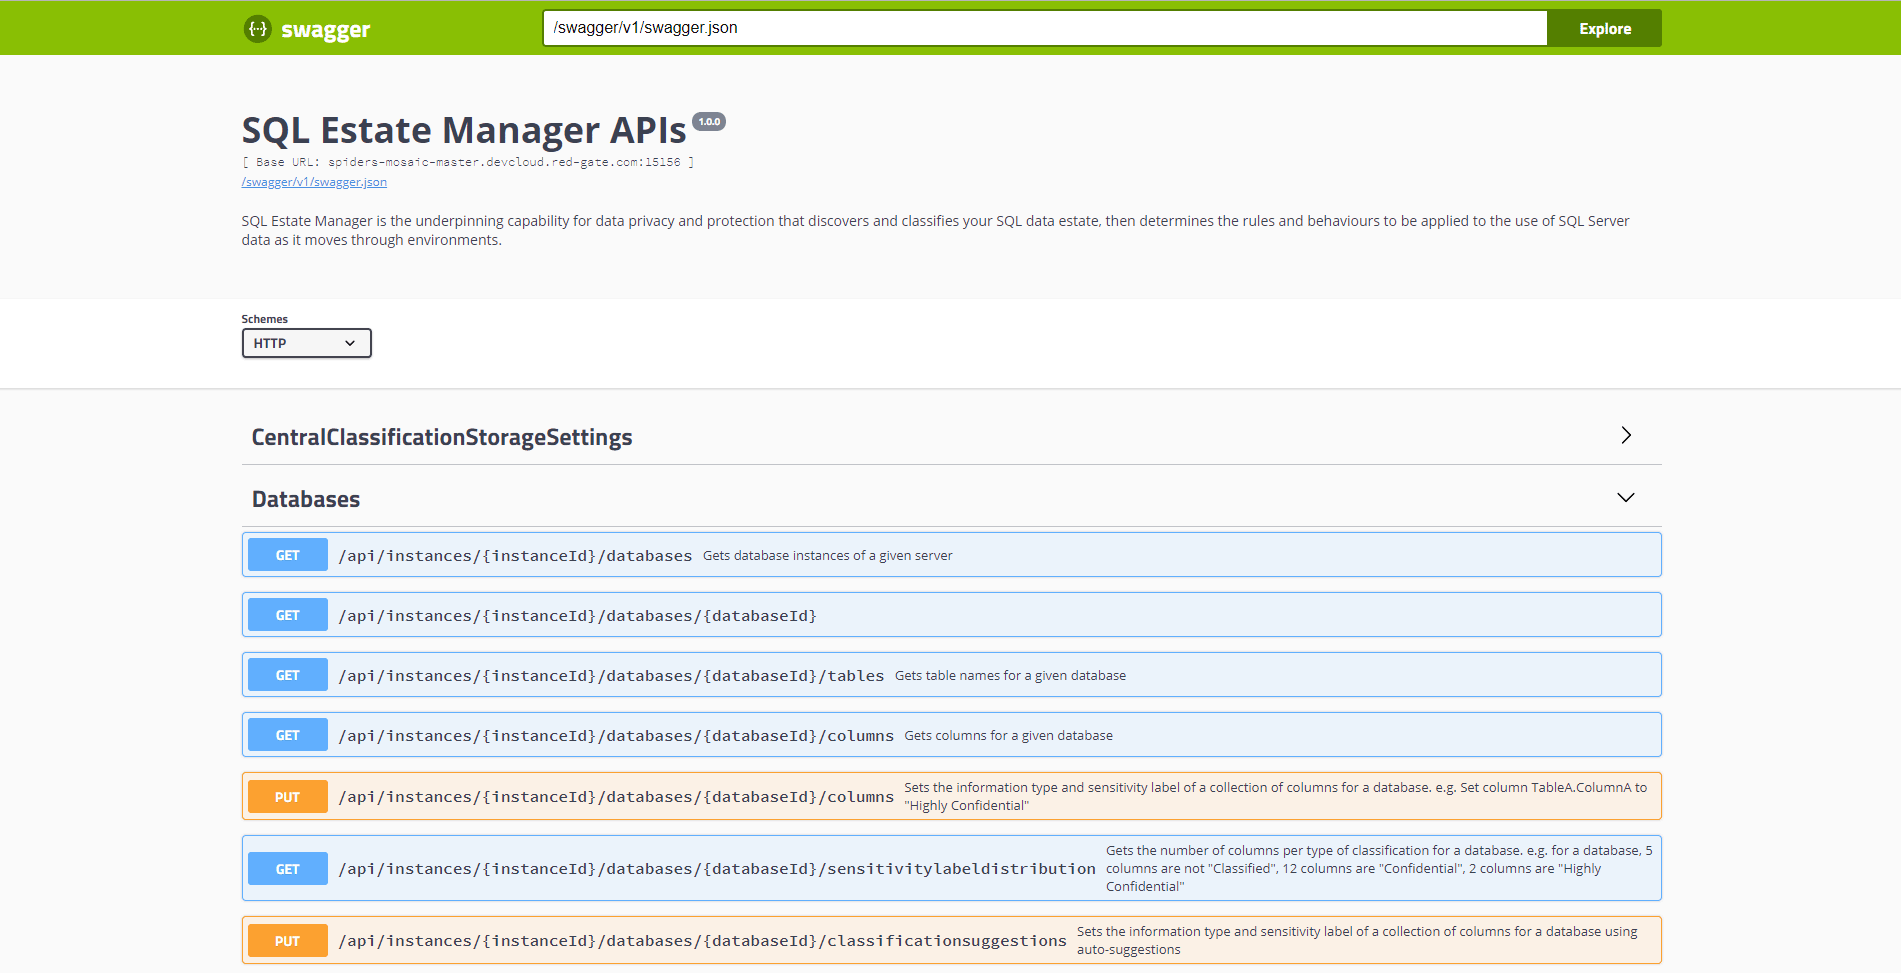Click the Explore button
1901x973 pixels.
(1604, 28)
